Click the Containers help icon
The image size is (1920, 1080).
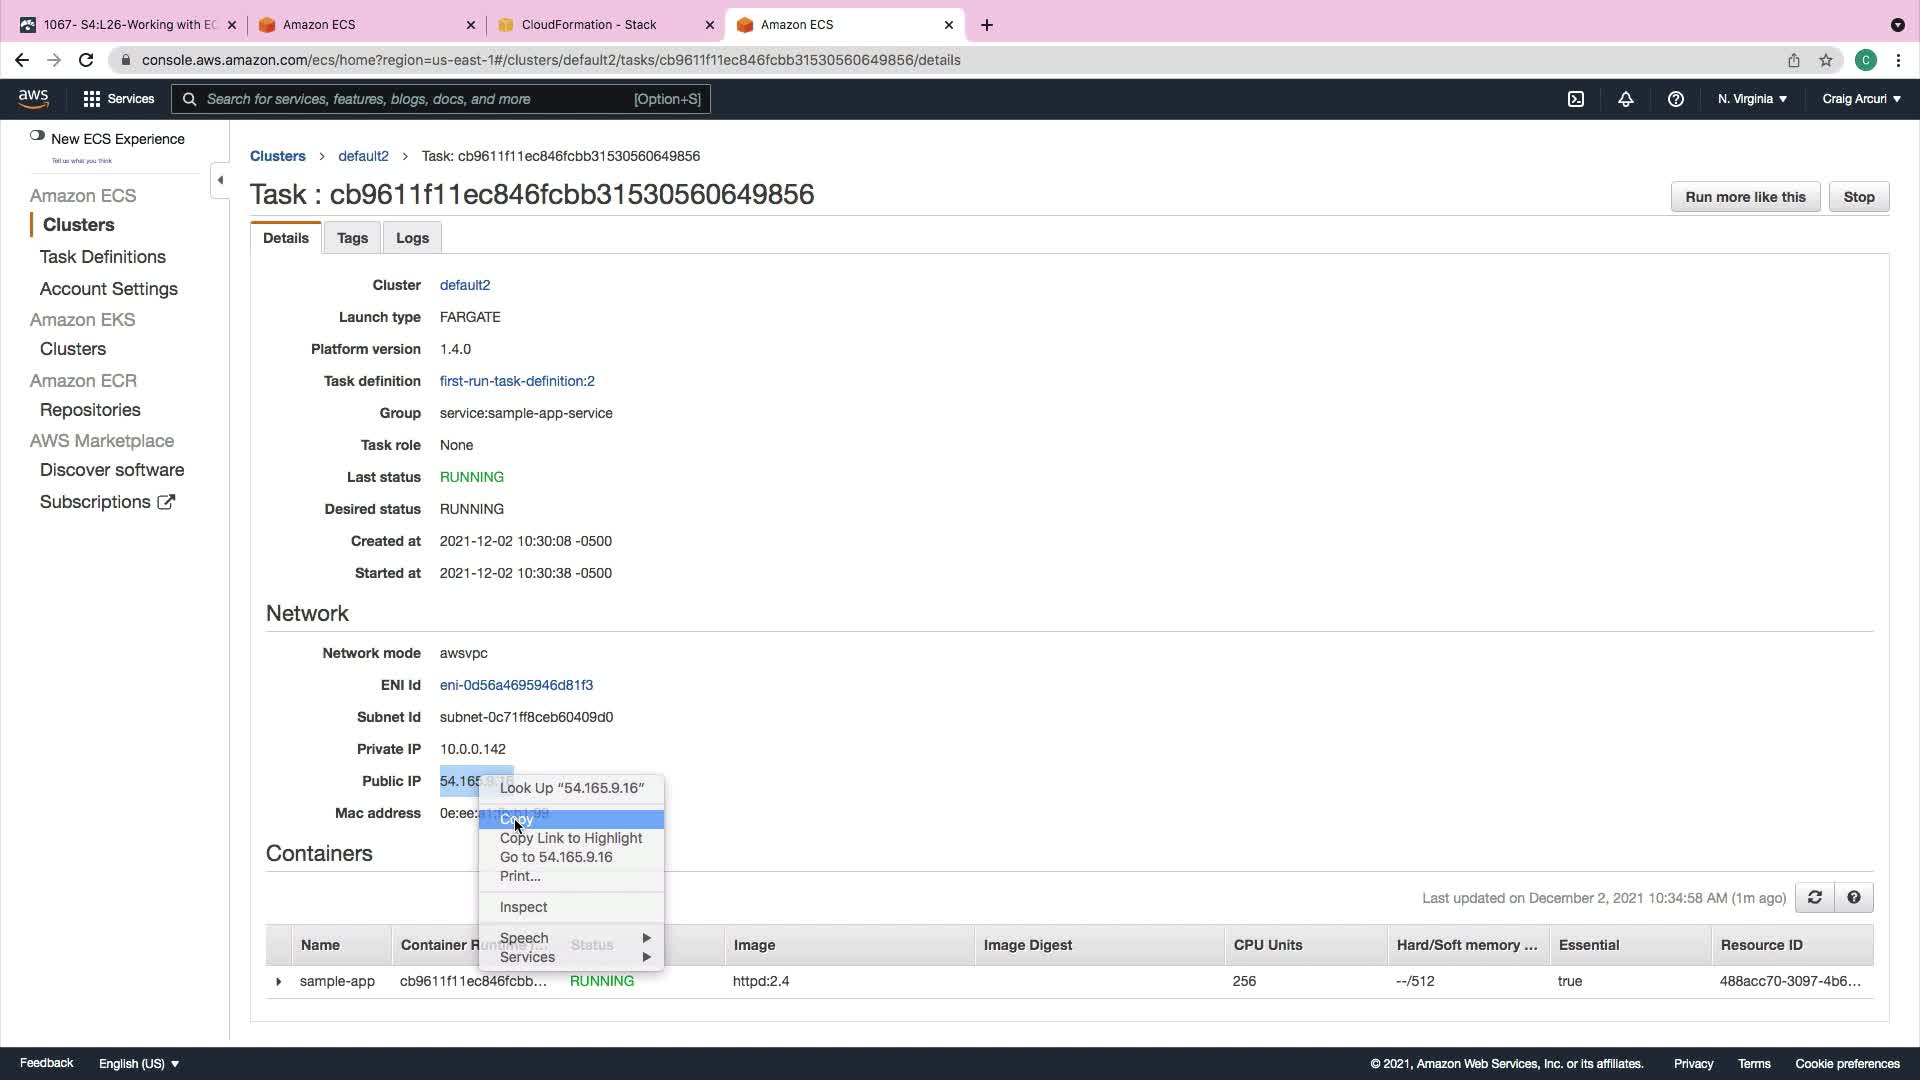(1854, 898)
